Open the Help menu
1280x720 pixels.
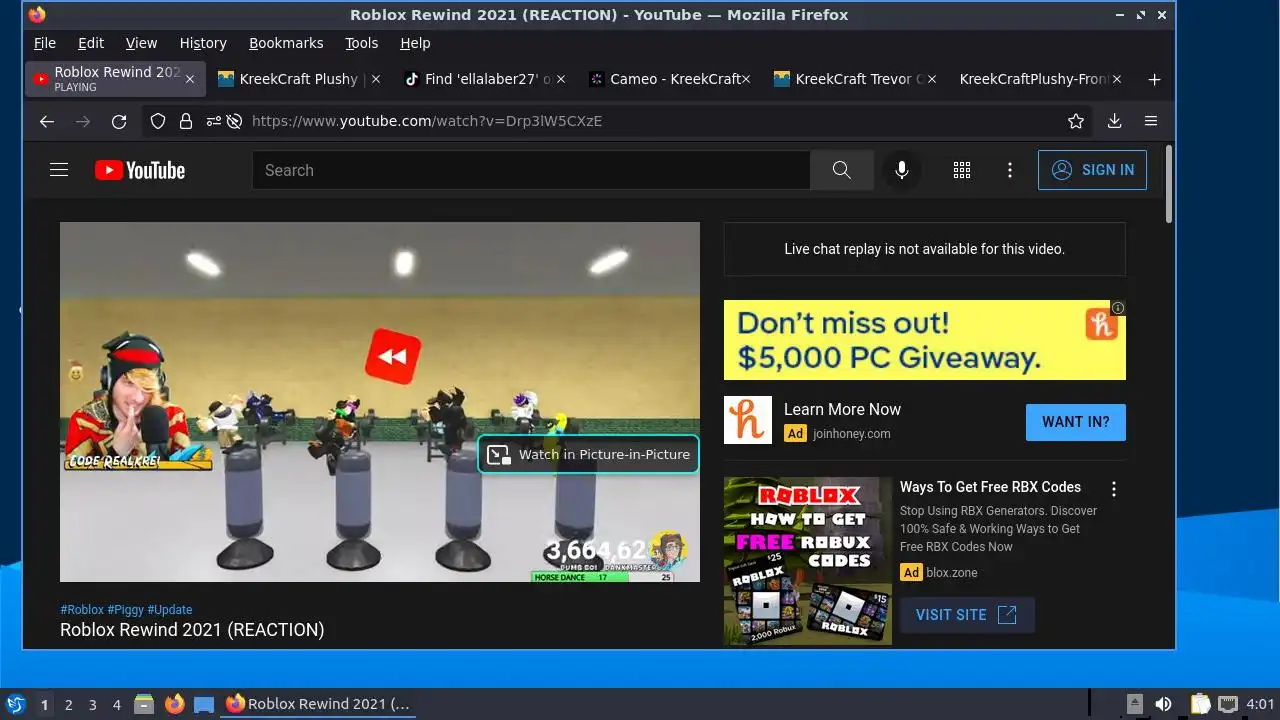[415, 43]
